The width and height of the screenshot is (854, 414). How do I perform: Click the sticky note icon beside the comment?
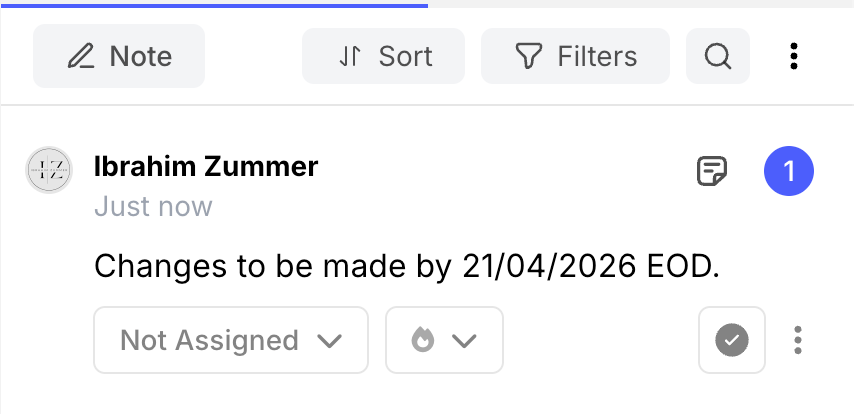tap(712, 171)
